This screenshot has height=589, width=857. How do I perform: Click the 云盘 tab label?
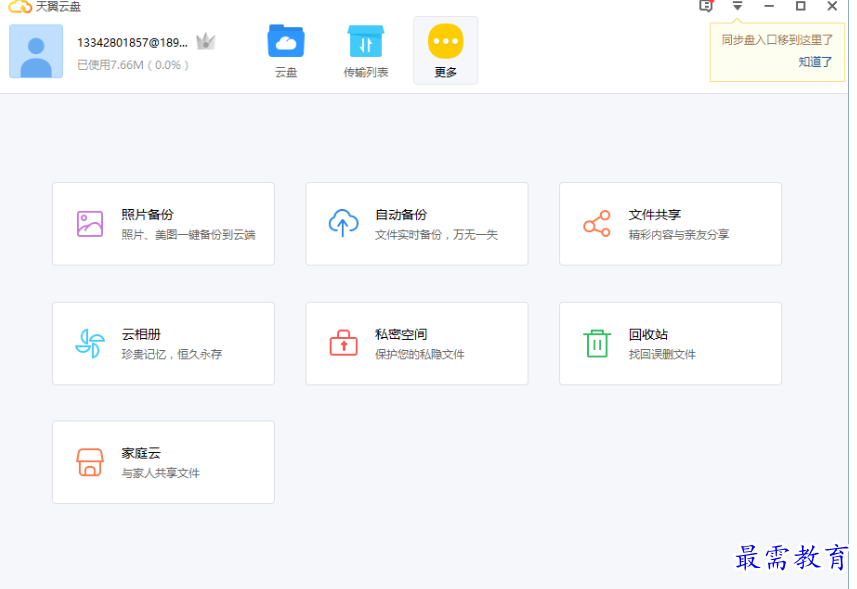286,72
